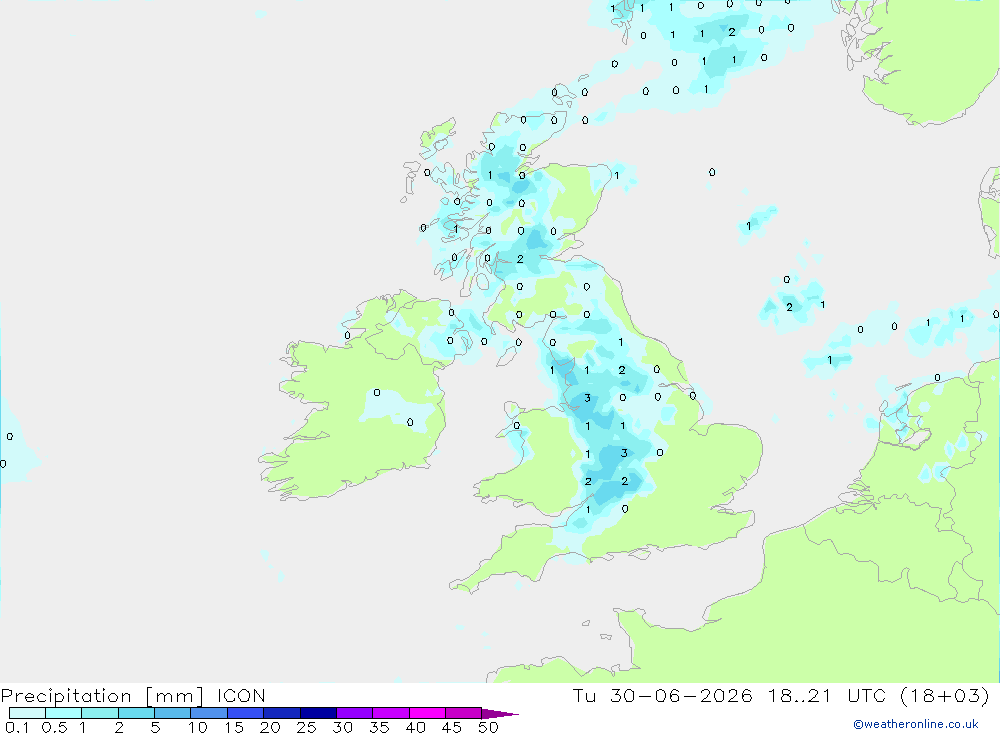Viewport: 1000px width, 733px height.
Task: Click the legend label '0.1'
Action: pyautogui.click(x=17, y=727)
